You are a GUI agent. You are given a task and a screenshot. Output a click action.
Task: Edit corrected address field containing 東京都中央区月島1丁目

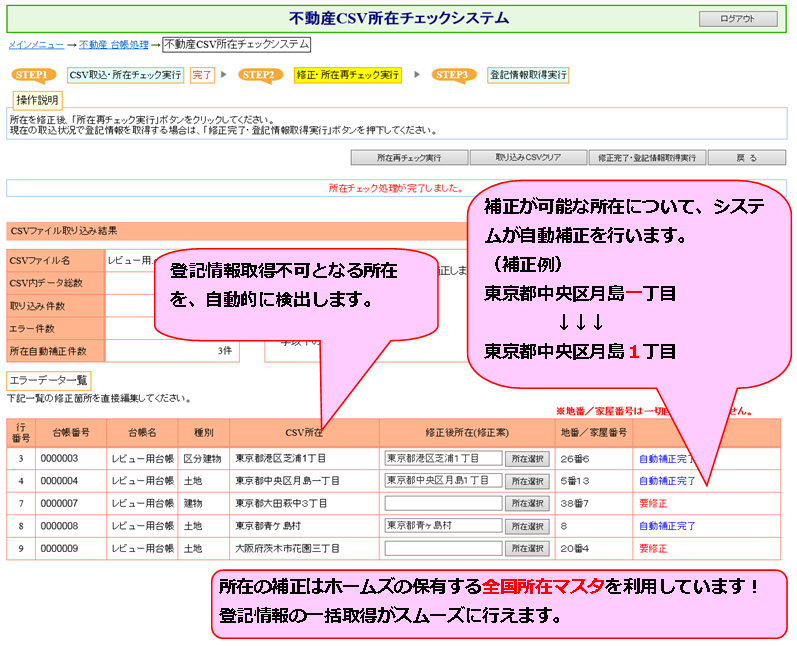point(443,481)
